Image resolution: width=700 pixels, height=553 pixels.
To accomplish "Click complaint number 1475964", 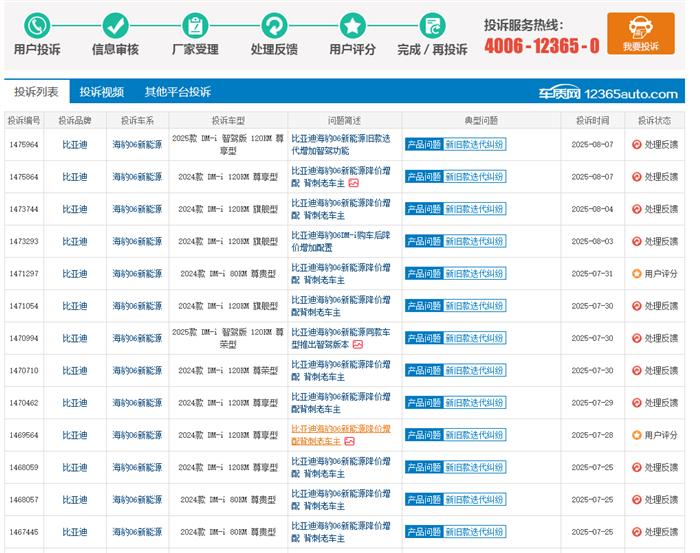I will tap(24, 145).
